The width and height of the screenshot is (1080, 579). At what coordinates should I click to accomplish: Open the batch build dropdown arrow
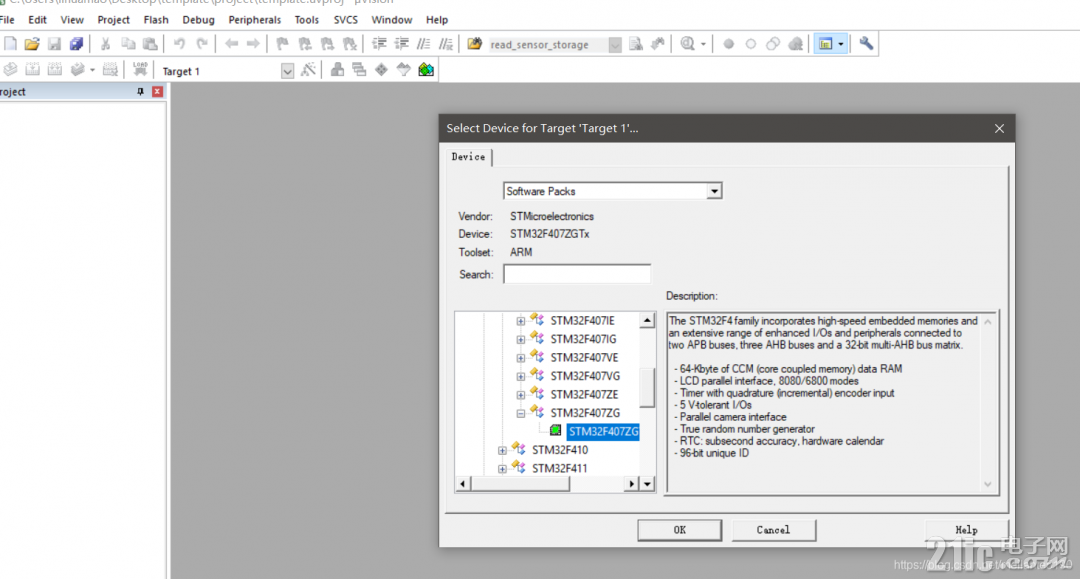coord(92,70)
